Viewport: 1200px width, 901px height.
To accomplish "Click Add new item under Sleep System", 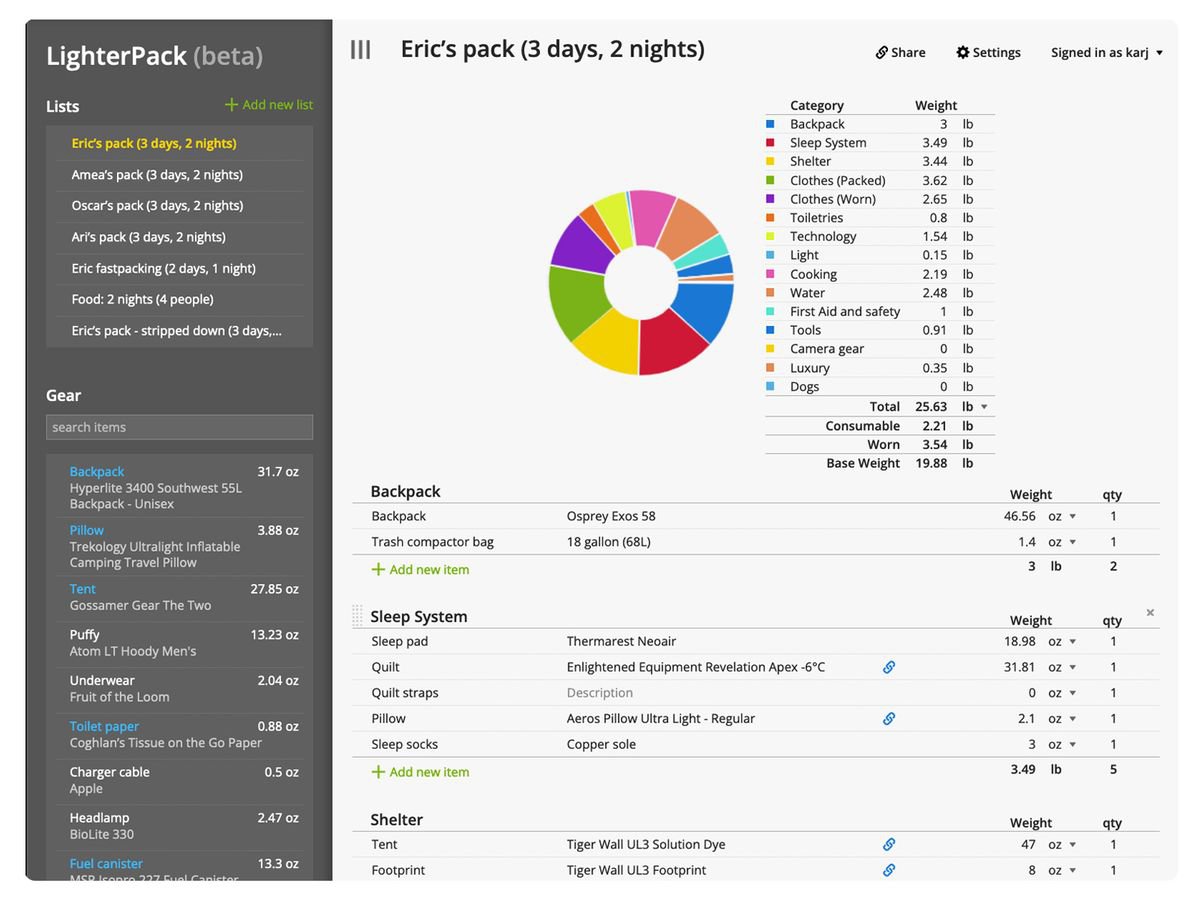I will (x=420, y=772).
